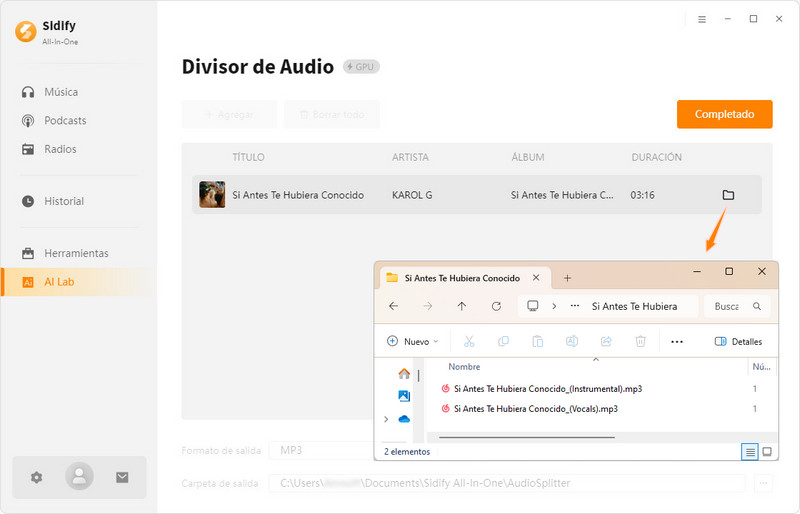This screenshot has width=800, height=514.
Task: Click the Agregar button
Action: point(229,114)
